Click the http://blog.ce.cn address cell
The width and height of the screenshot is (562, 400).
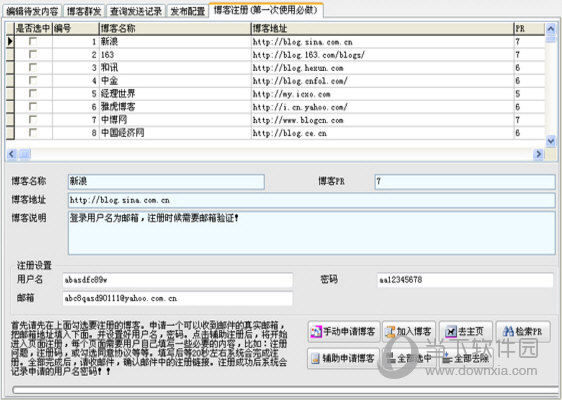pyautogui.click(x=382, y=133)
